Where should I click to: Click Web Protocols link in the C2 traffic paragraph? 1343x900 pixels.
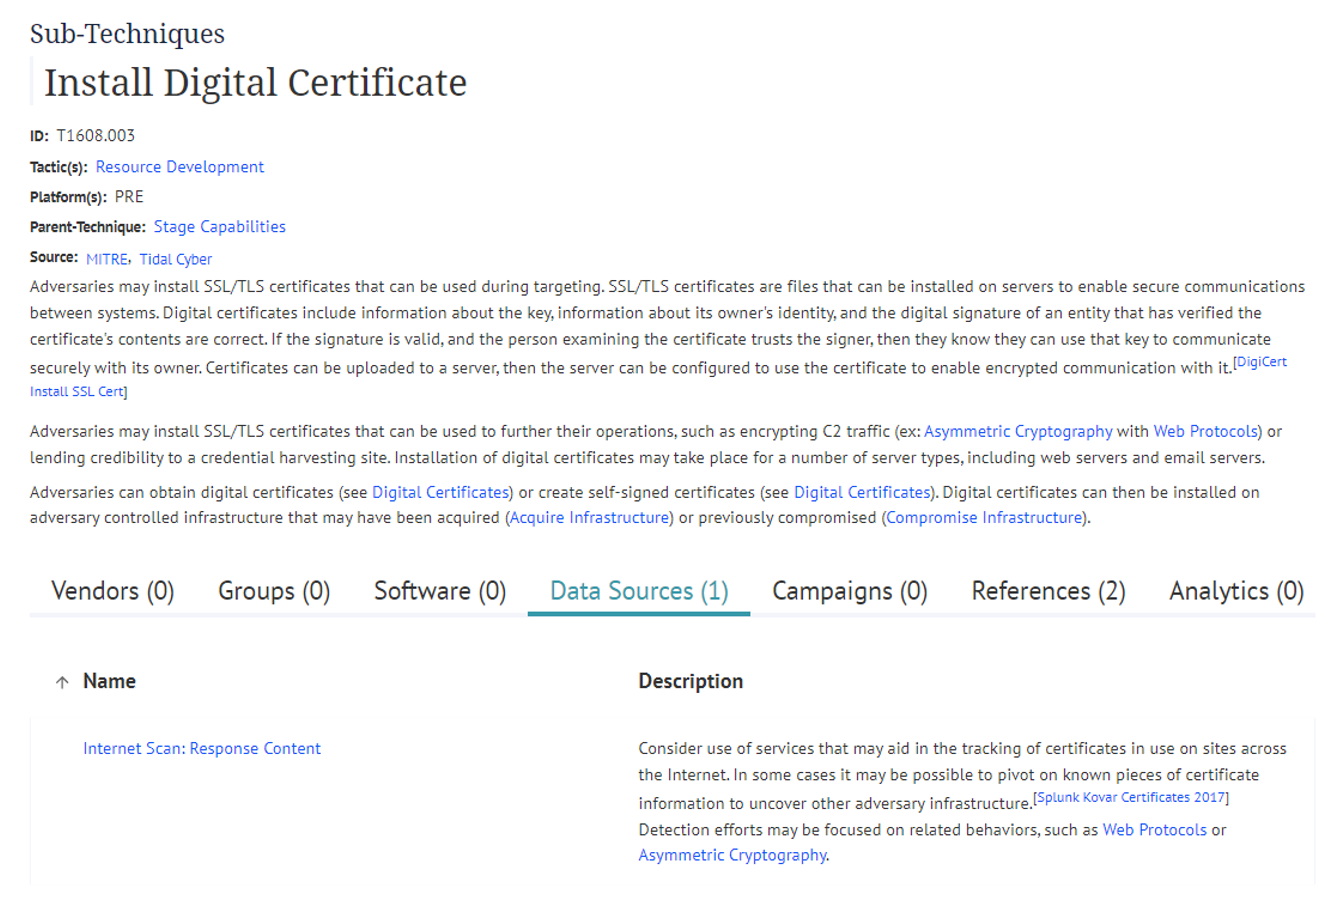pyautogui.click(x=1205, y=431)
